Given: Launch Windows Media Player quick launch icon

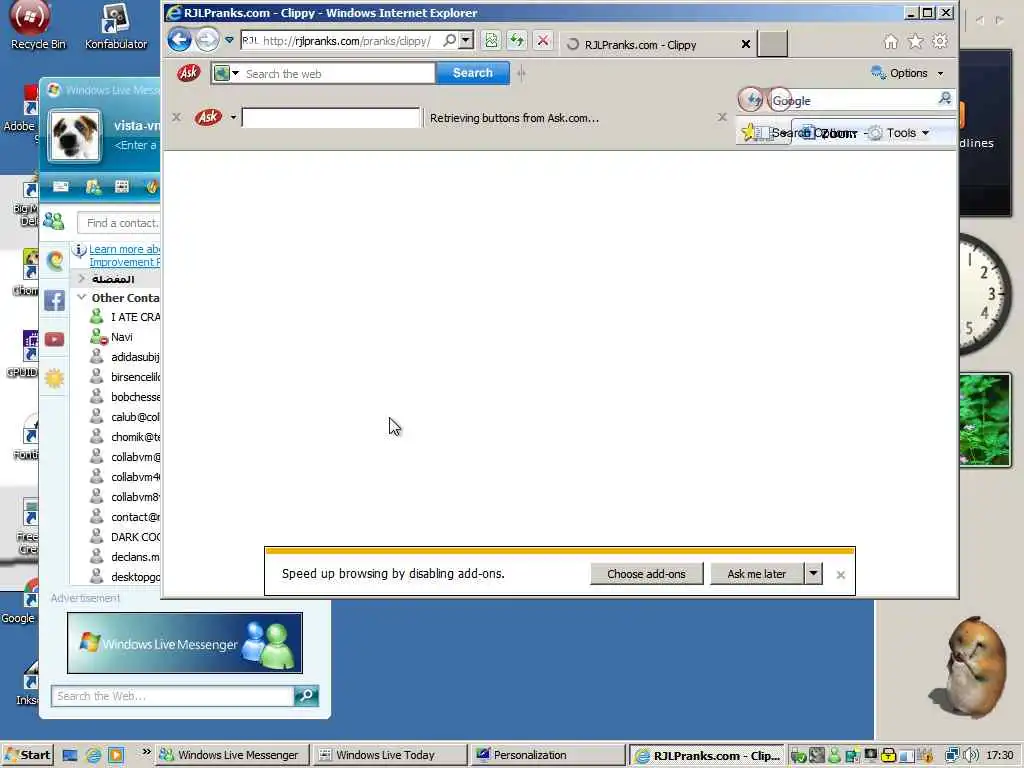Looking at the screenshot, I should [x=116, y=756].
